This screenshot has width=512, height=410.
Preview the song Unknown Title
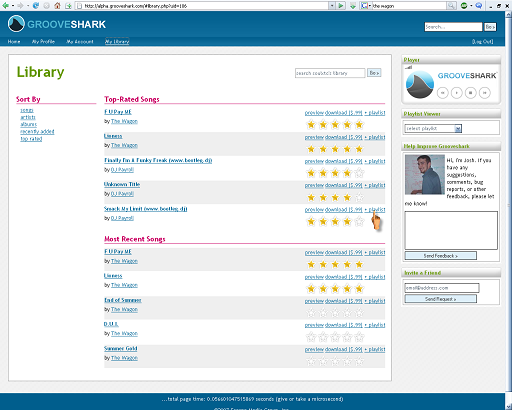pos(314,185)
